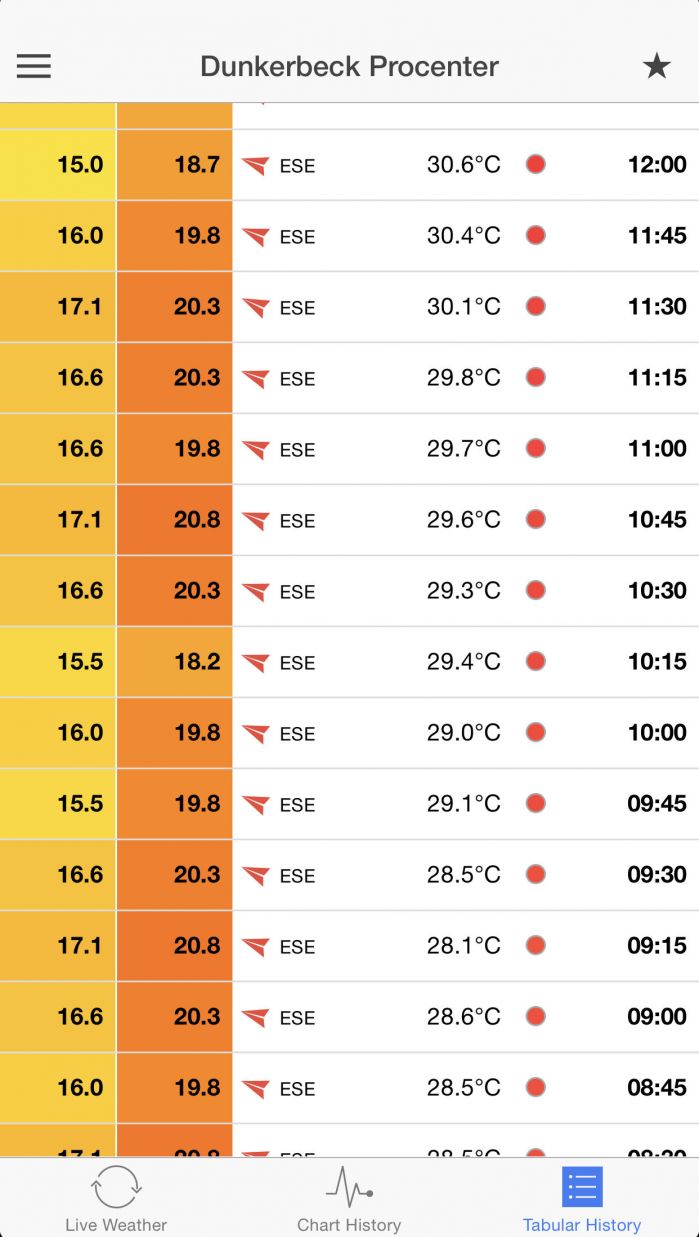Tap the ESE label at 11:00
This screenshot has height=1237, width=699.
pyautogui.click(x=297, y=450)
